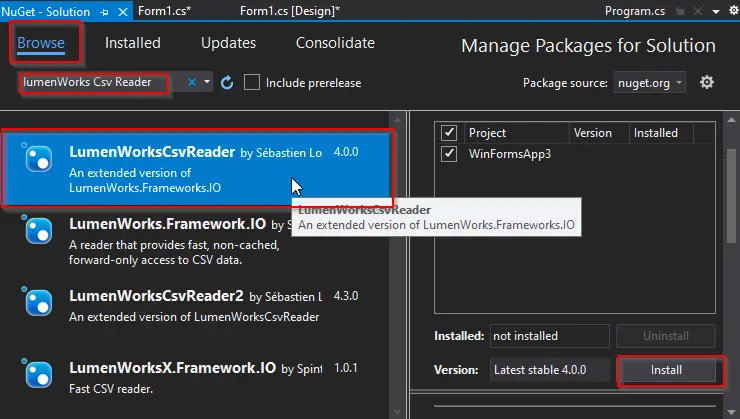Open NuGet package source settings gear

point(706,83)
